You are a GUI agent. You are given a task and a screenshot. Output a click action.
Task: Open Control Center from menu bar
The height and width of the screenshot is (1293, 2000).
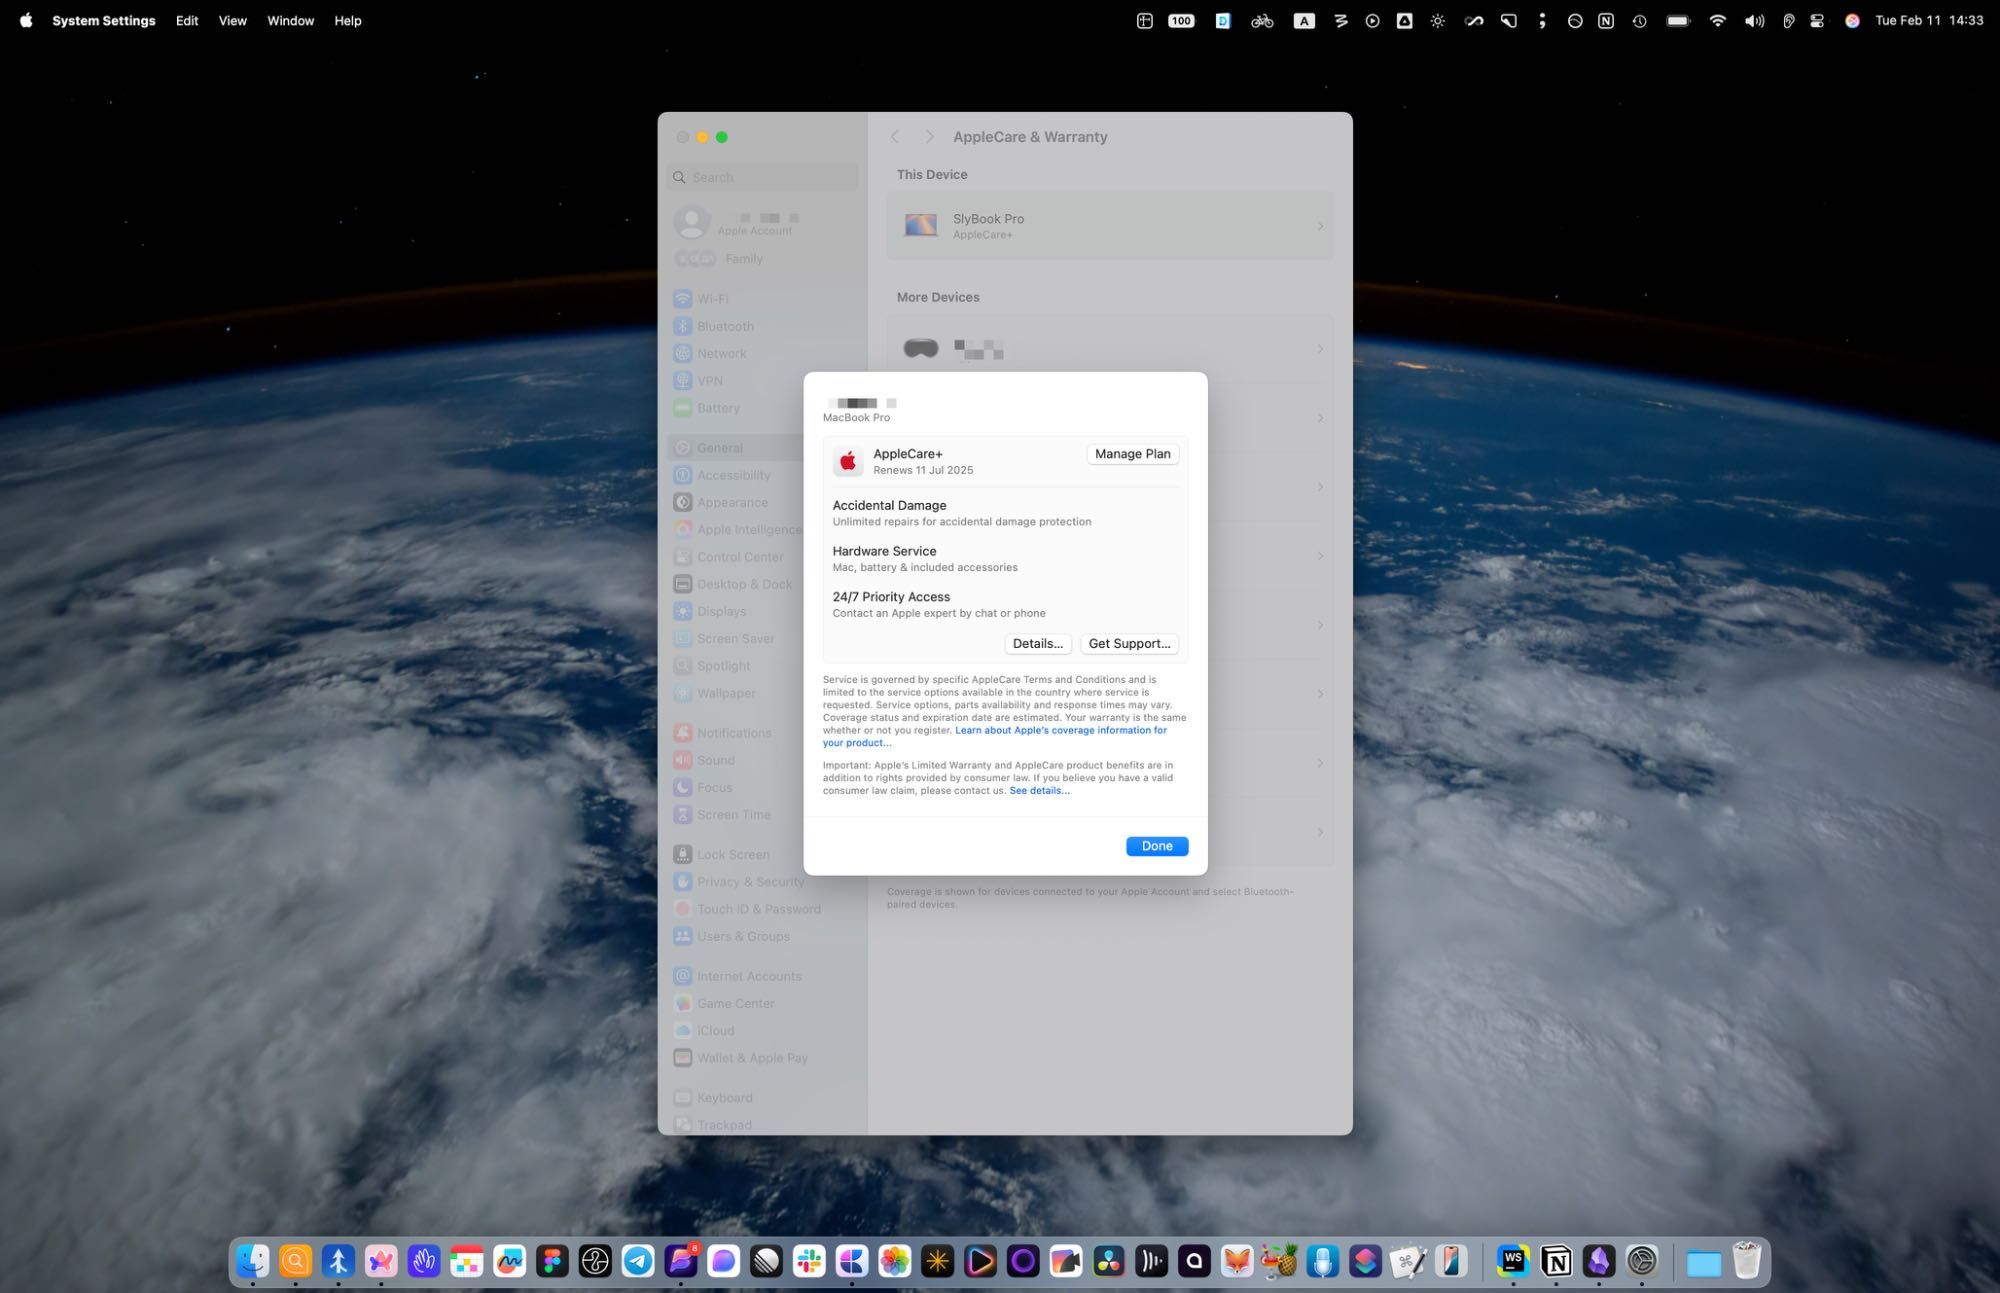[x=1817, y=20]
